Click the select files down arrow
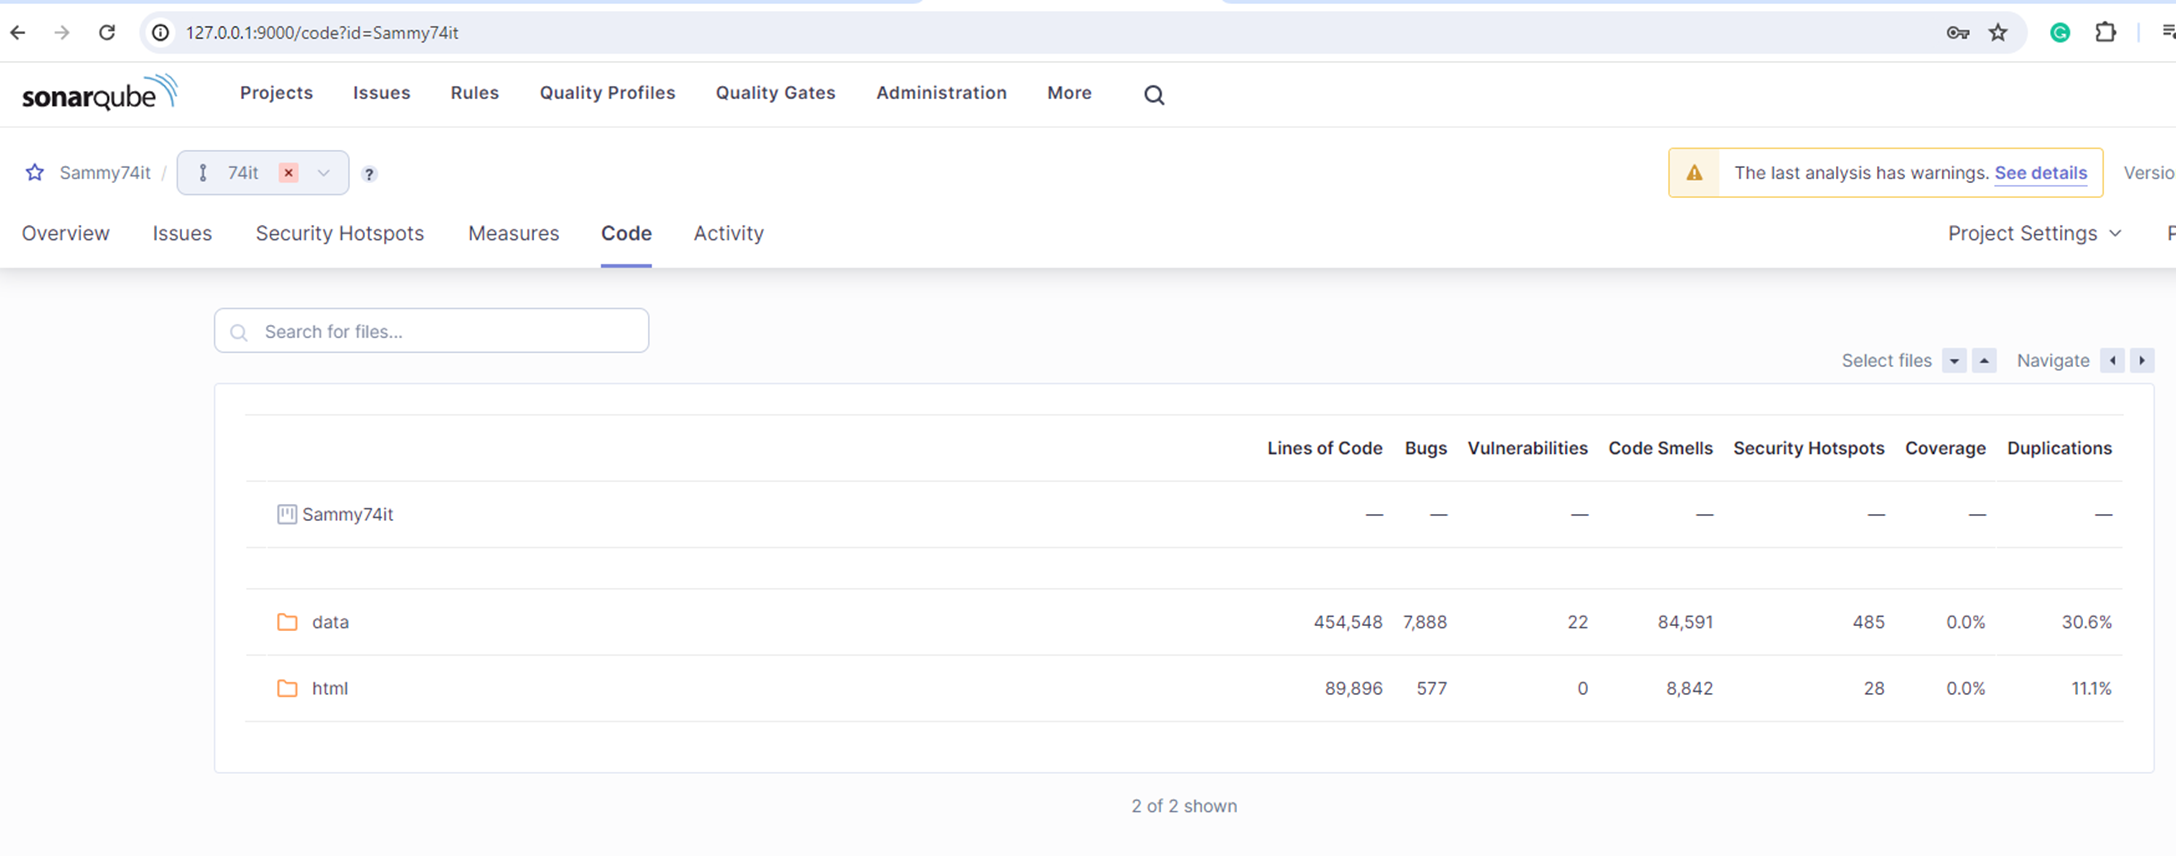The width and height of the screenshot is (2176, 856). coord(1954,361)
